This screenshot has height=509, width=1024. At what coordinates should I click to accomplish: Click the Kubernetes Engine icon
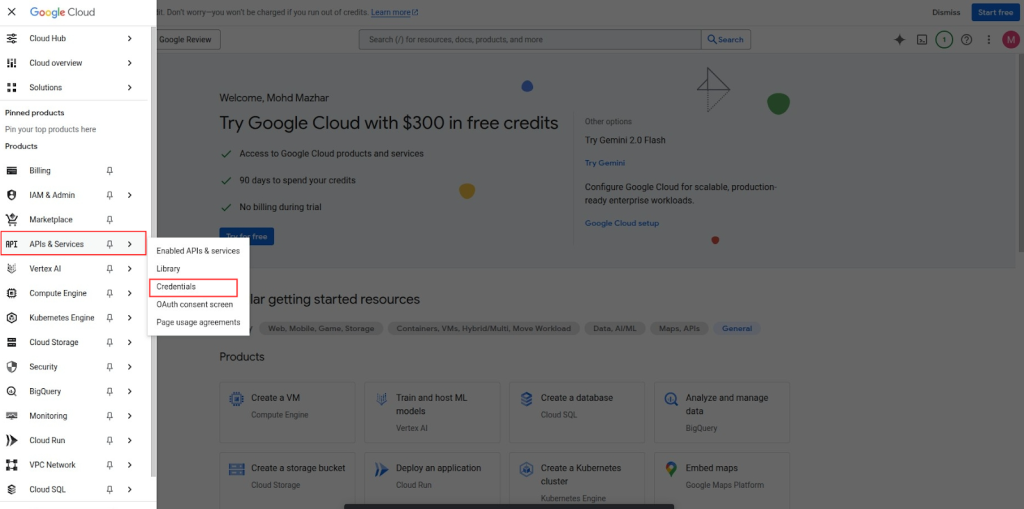tap(12, 318)
